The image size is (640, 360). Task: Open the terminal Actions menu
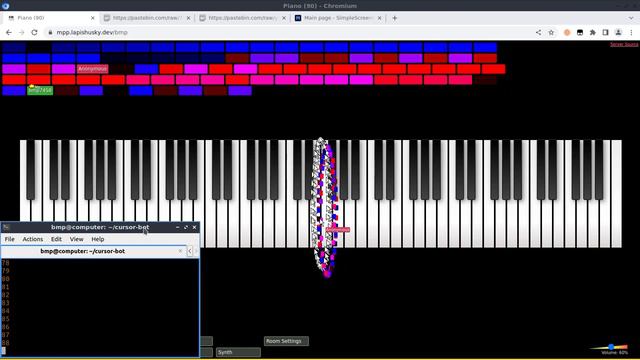coord(33,239)
